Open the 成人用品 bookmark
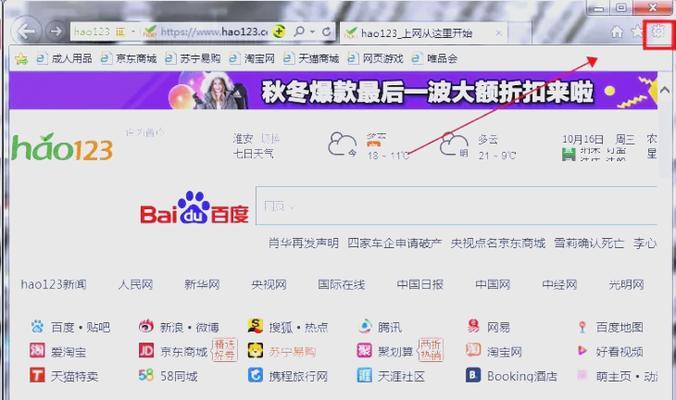This screenshot has height=400, width=676. 64,58
